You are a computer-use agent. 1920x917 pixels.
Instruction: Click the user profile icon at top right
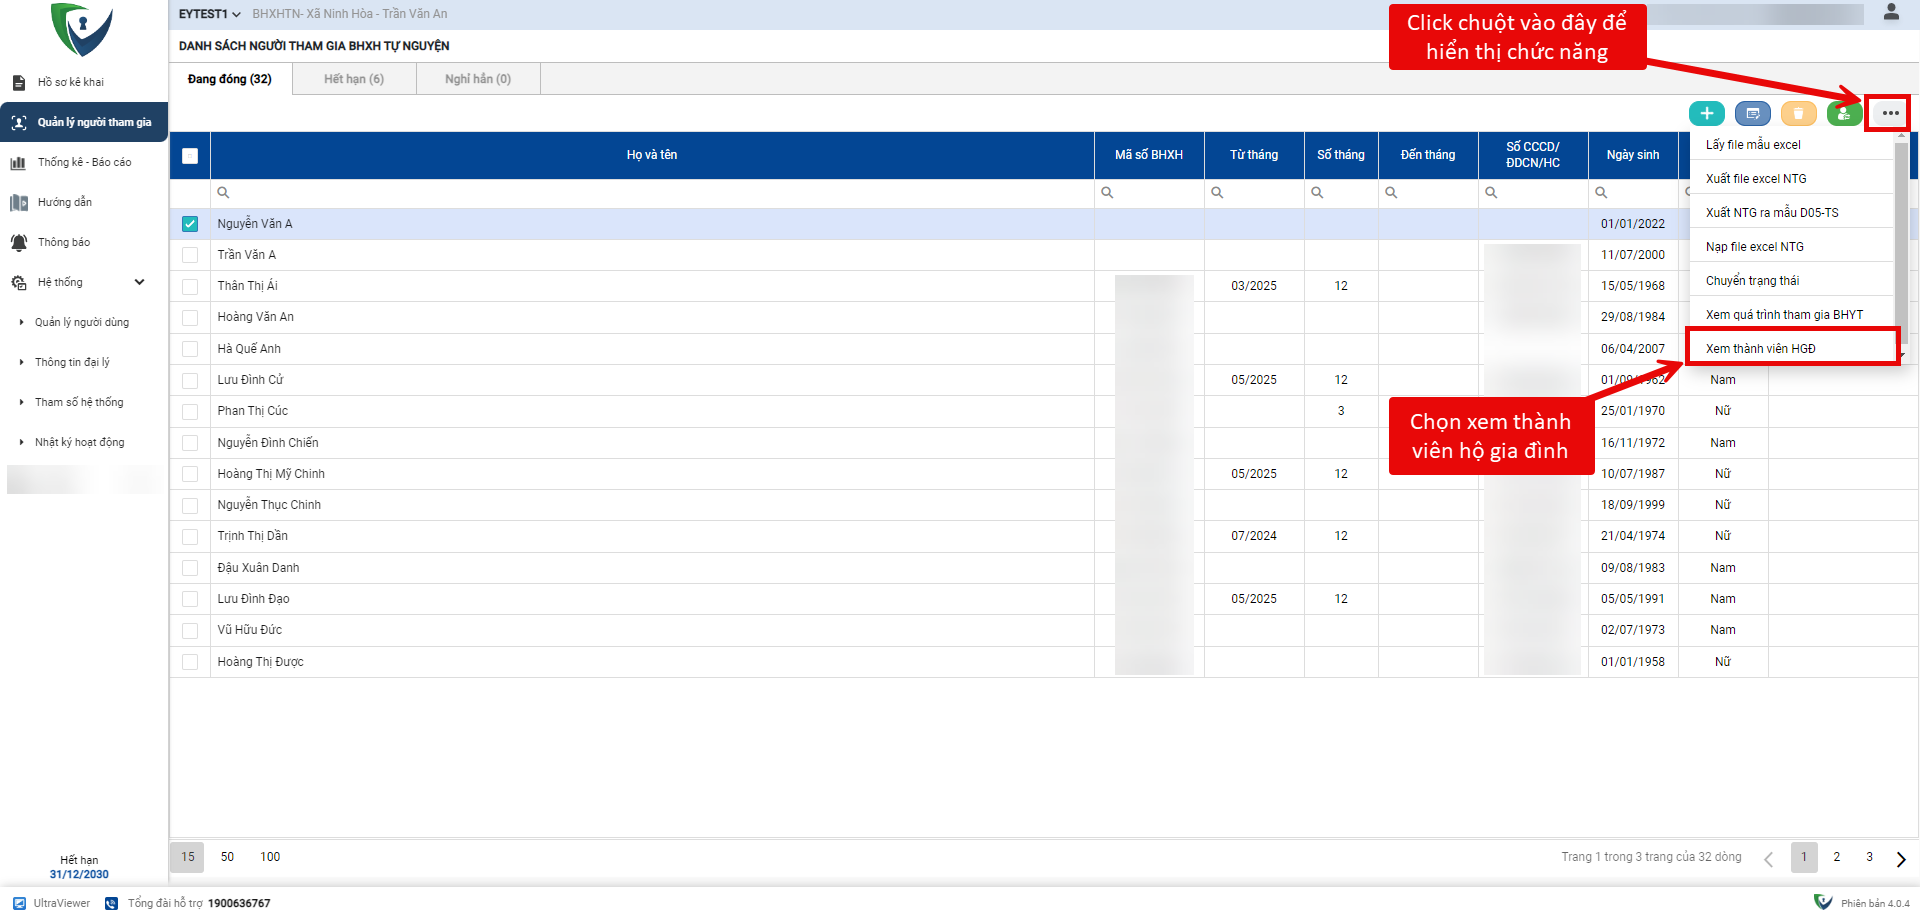click(x=1891, y=13)
